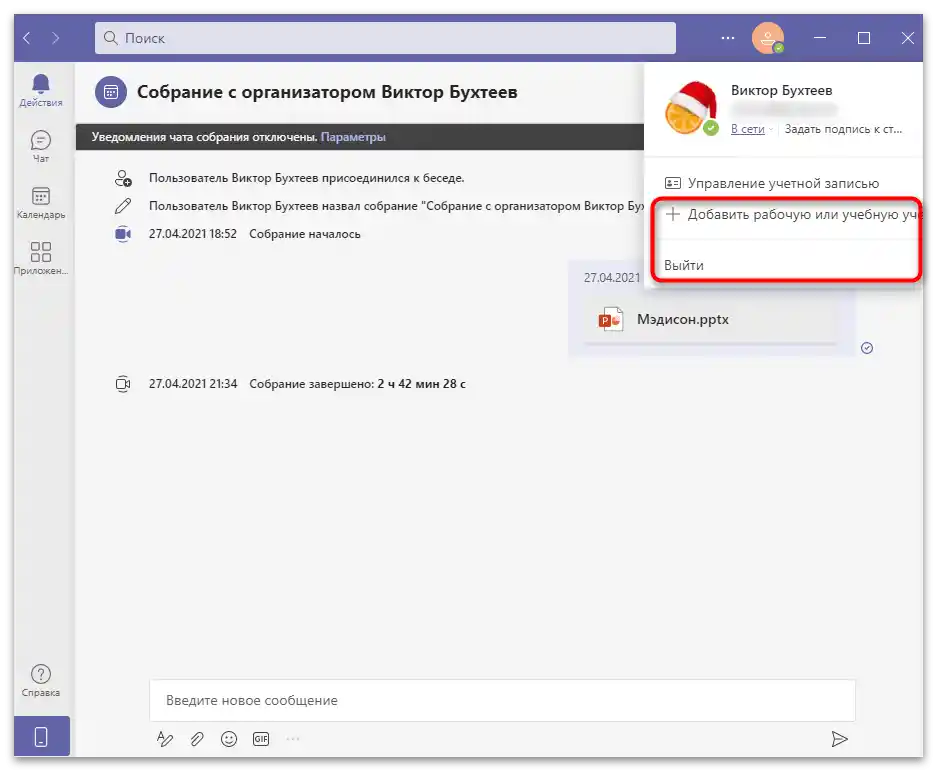
Task: Click the 27.04.2021 21:34 timestamp
Action: point(193,384)
